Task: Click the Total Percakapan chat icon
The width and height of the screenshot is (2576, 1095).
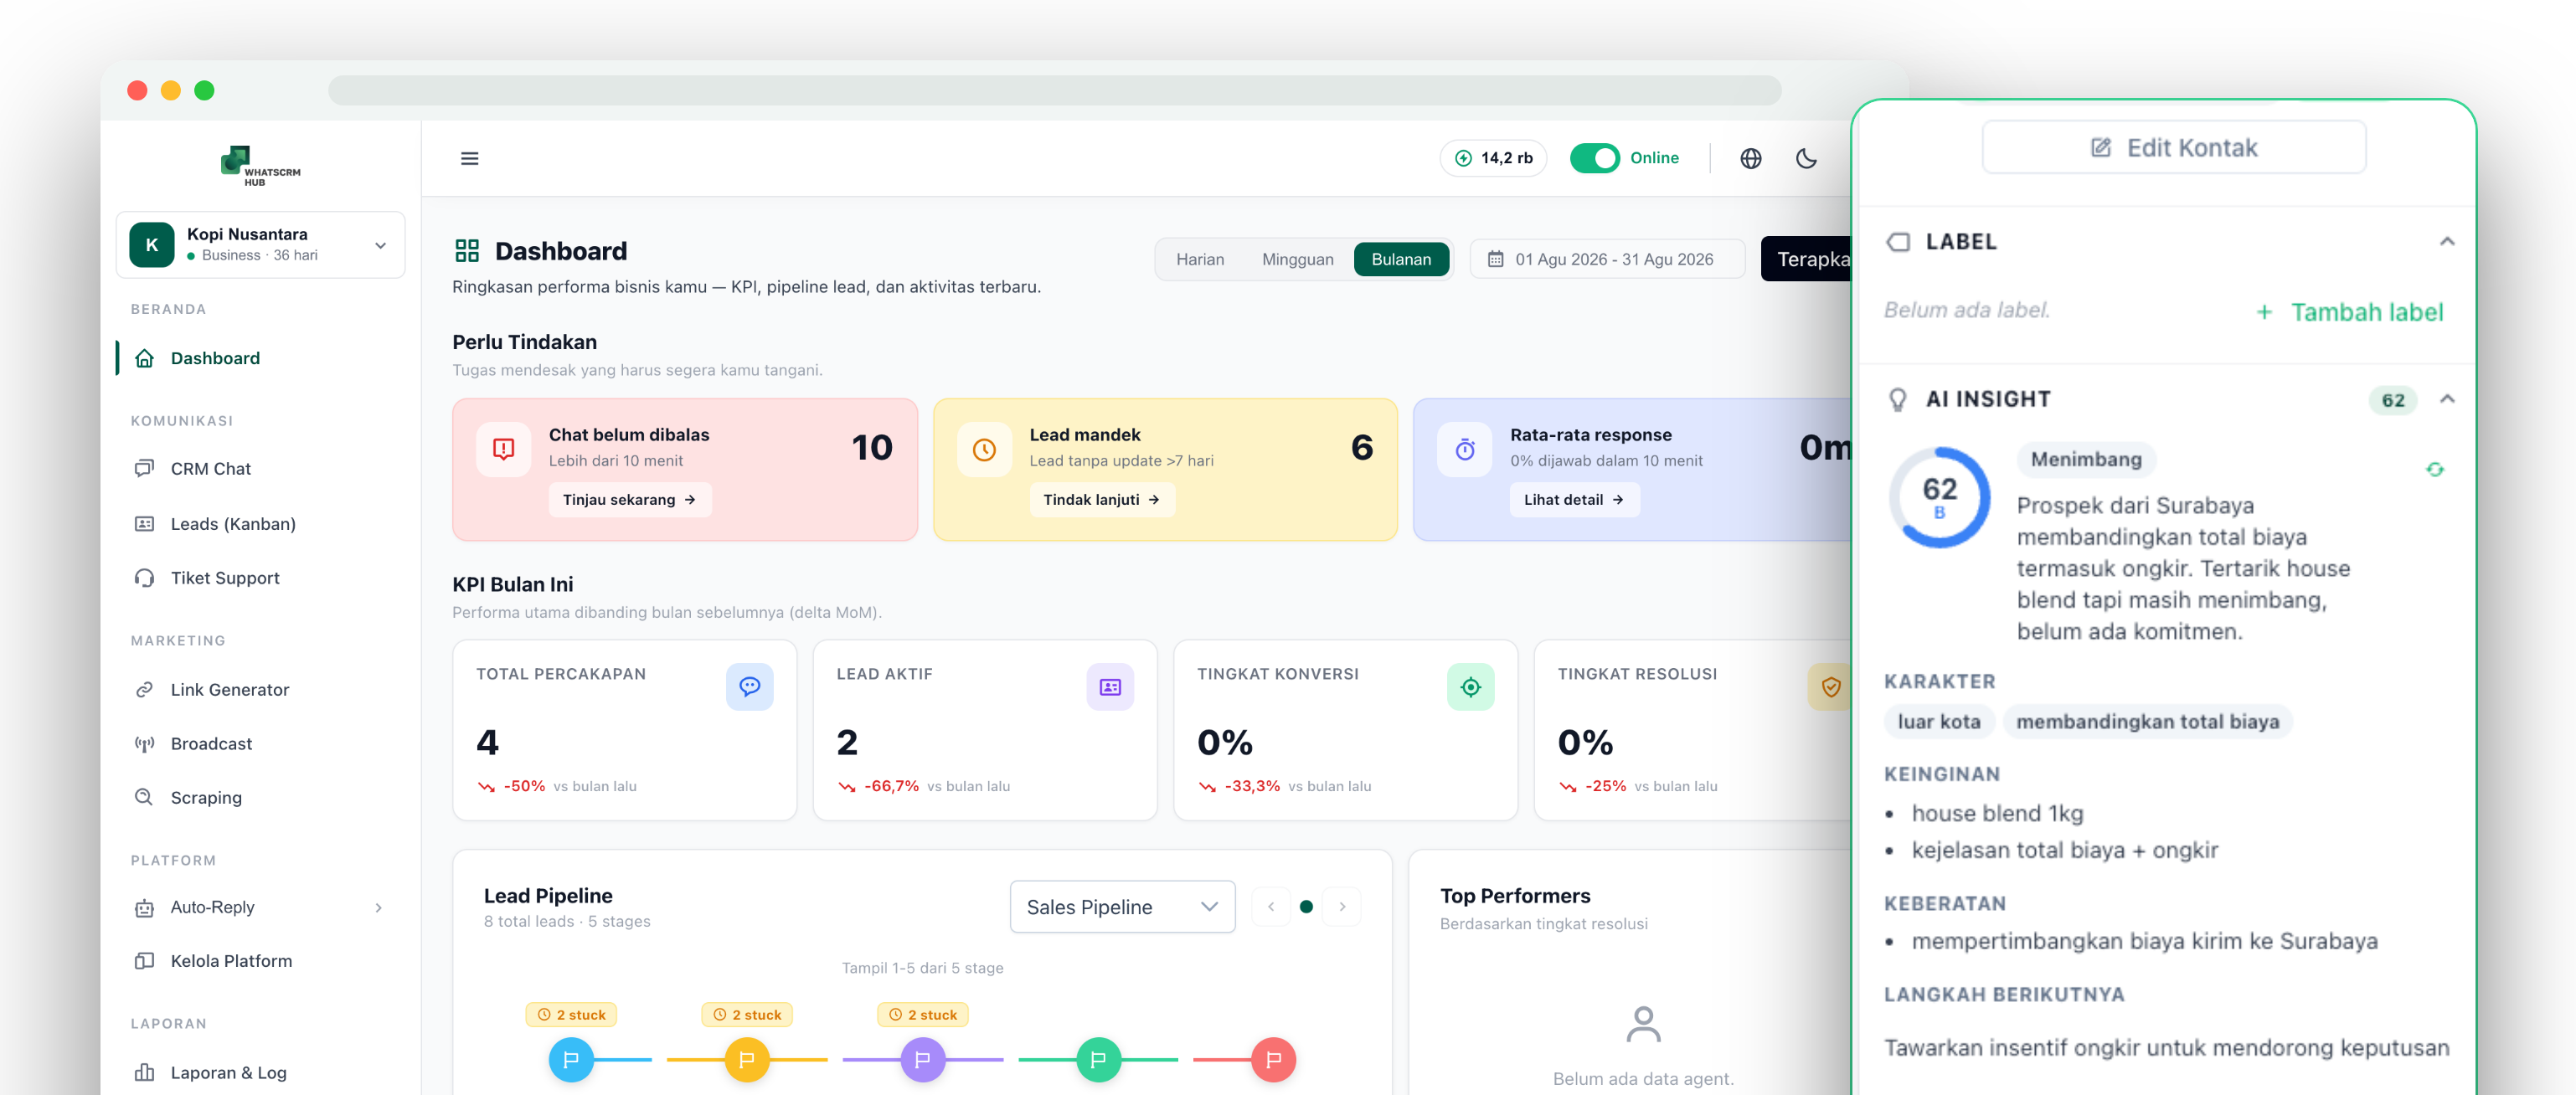Action: (x=749, y=686)
